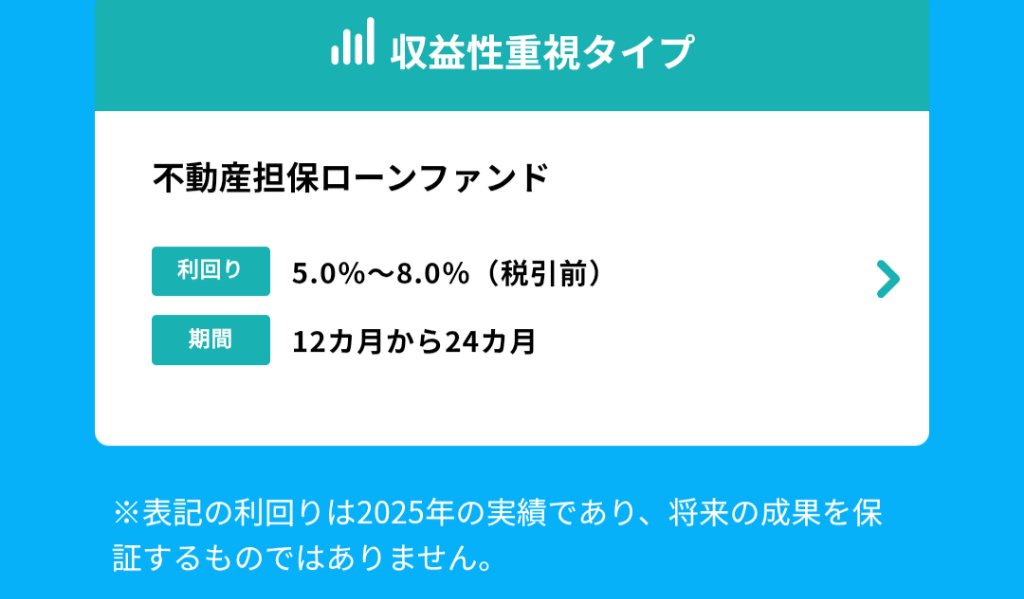Viewport: 1024px width, 599px height.
Task: Click the ※ mark starting the disclaimer
Action: click(x=125, y=513)
